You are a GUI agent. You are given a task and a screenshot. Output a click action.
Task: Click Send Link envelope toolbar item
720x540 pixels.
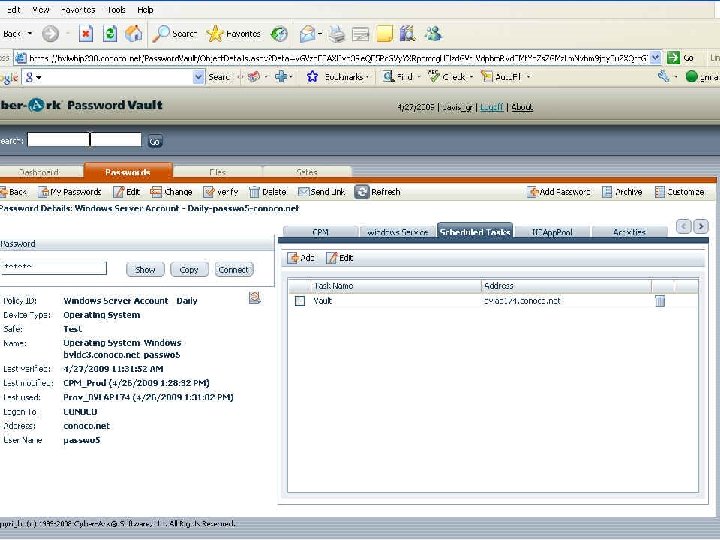click(322, 192)
